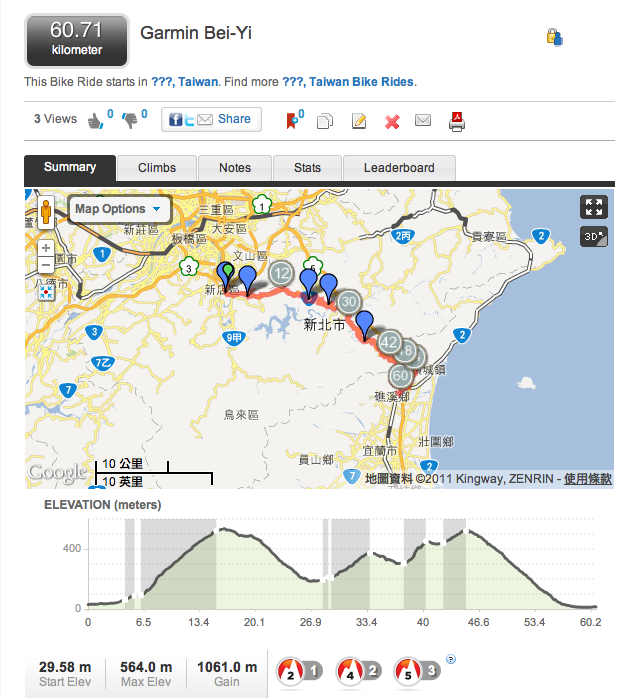Delete the route with red X icon

click(392, 121)
